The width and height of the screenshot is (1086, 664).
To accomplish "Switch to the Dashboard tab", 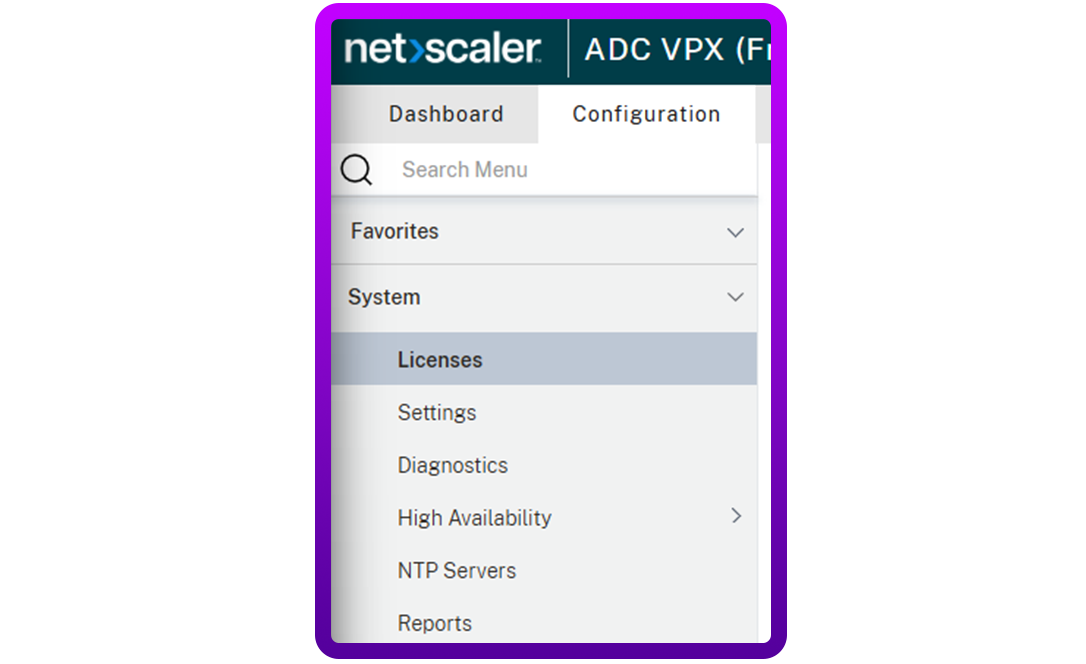I will point(445,114).
